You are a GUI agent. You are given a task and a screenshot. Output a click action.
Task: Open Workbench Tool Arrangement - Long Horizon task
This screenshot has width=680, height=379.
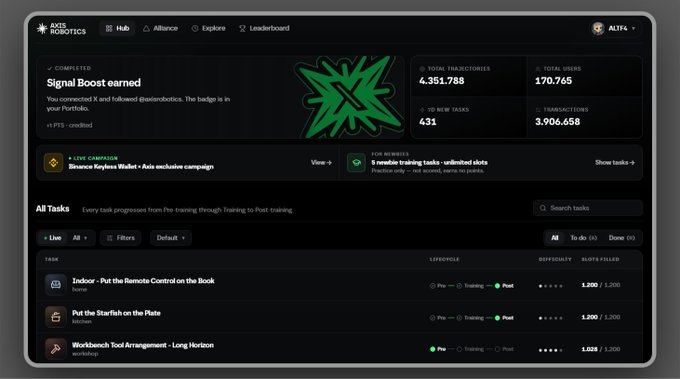pyautogui.click(x=143, y=345)
